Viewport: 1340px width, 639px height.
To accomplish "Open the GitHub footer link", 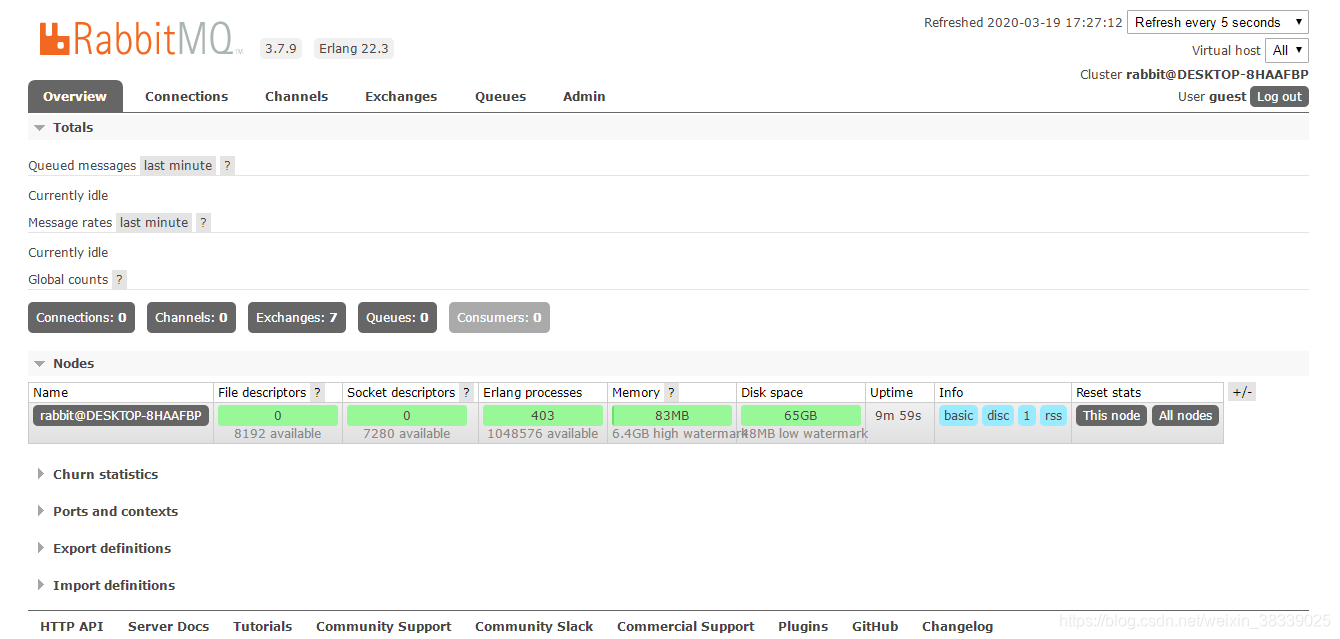I will 875,627.
